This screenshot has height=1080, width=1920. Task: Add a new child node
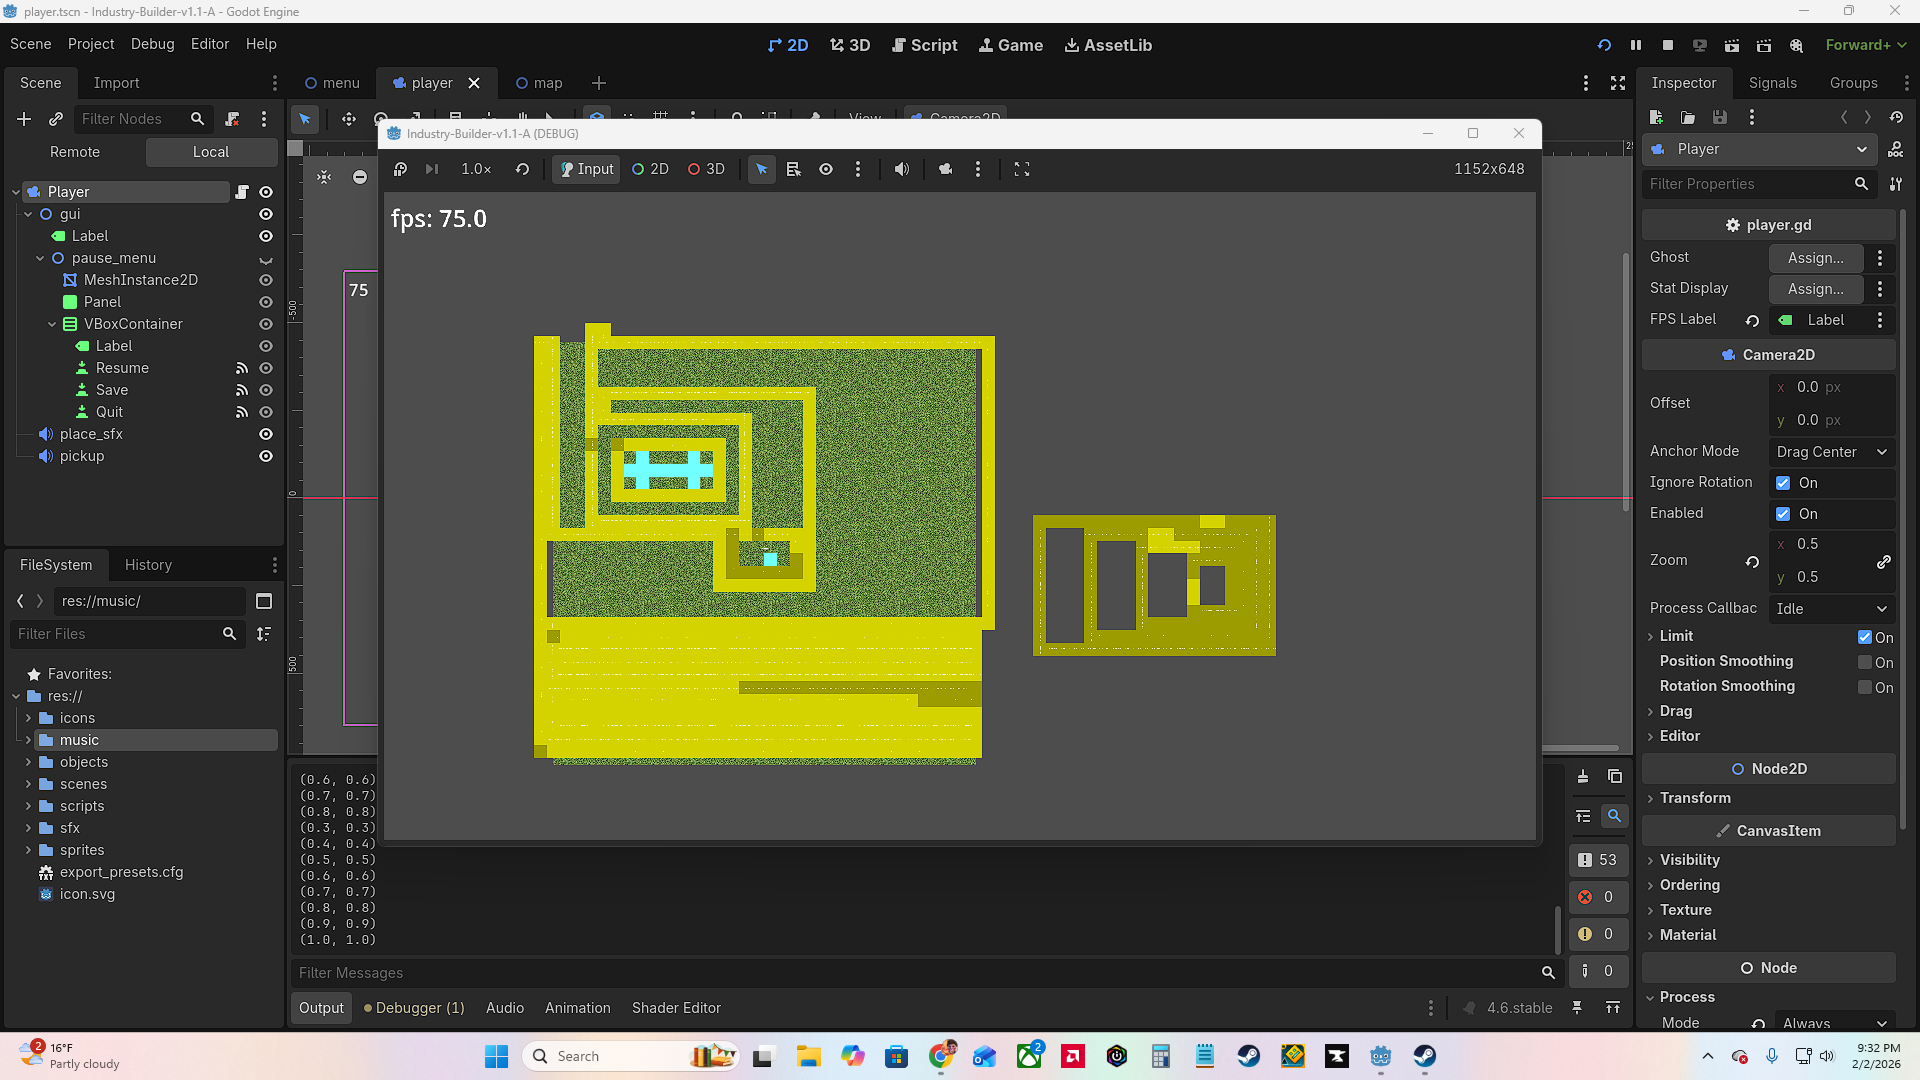click(x=24, y=119)
